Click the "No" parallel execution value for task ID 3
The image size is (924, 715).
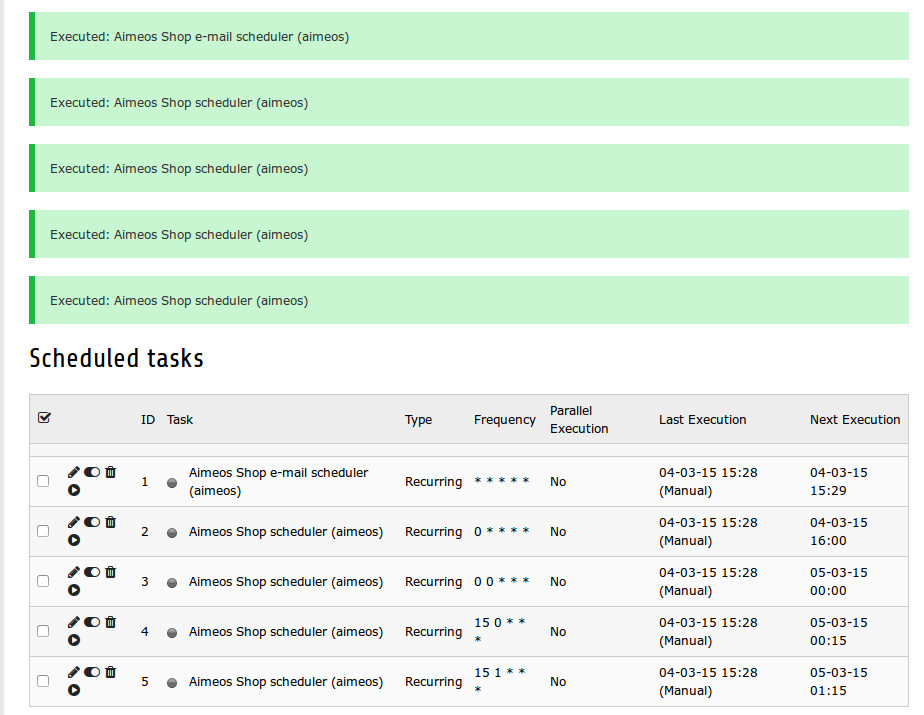[x=558, y=582]
